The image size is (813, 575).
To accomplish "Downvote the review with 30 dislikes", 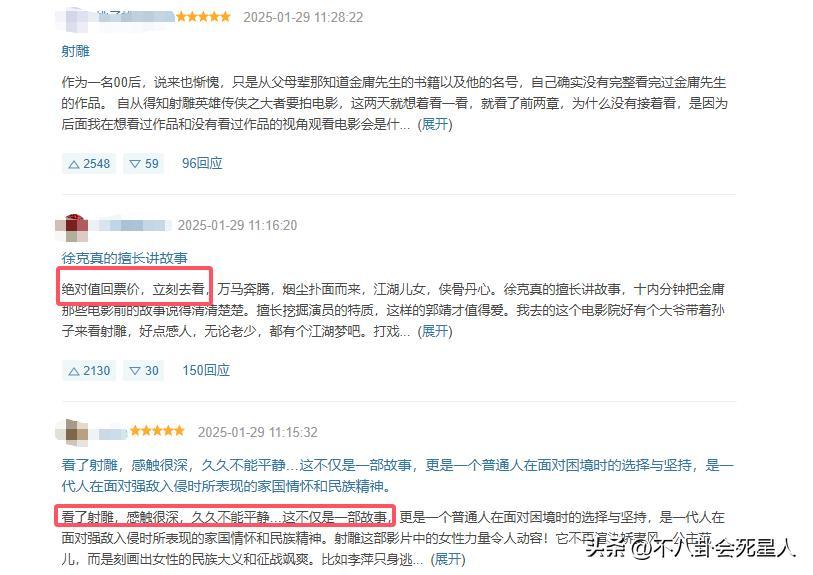I will click(x=144, y=371).
